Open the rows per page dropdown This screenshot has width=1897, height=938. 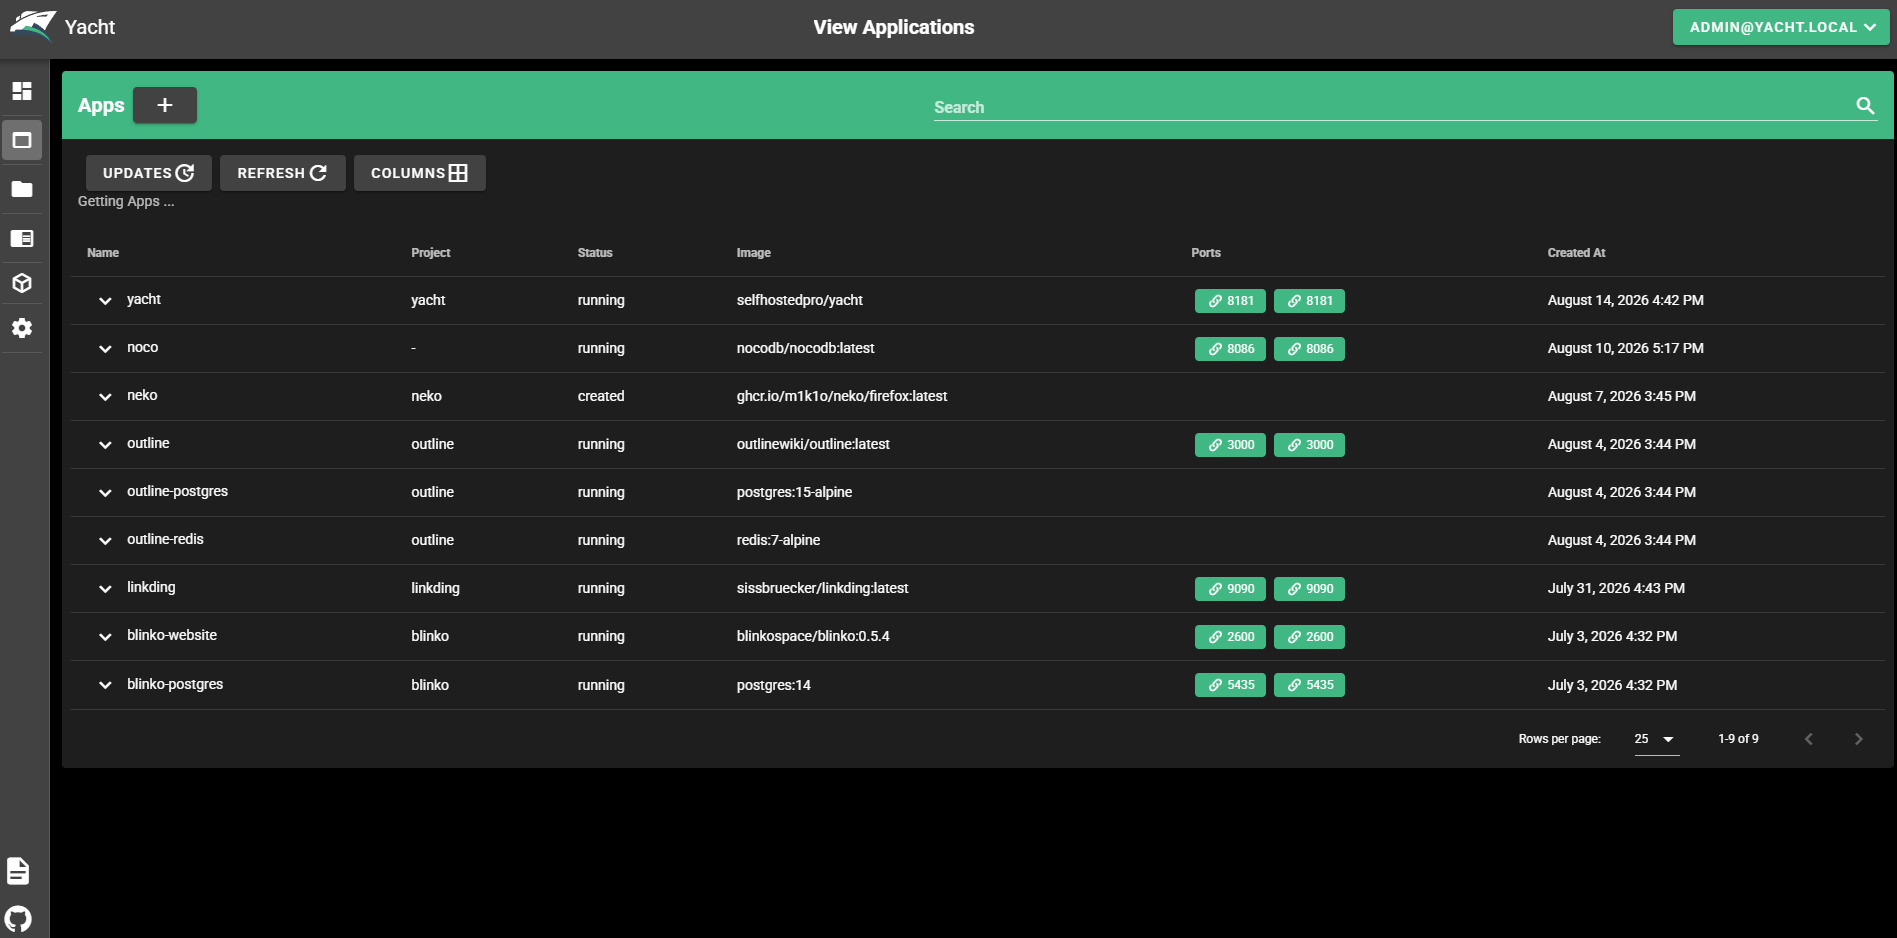pos(1656,739)
